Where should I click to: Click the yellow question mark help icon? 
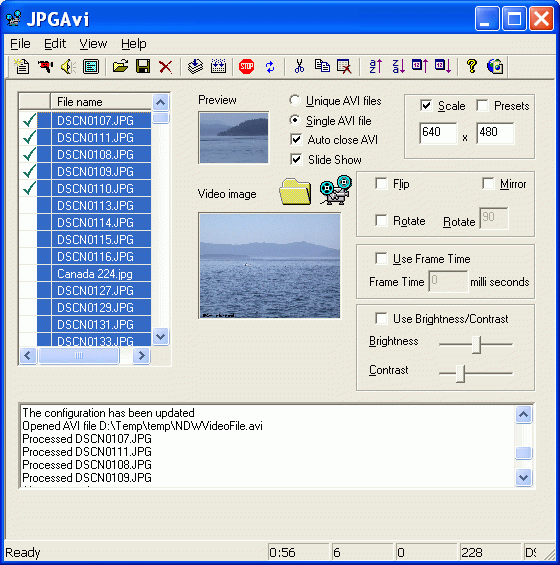472,67
